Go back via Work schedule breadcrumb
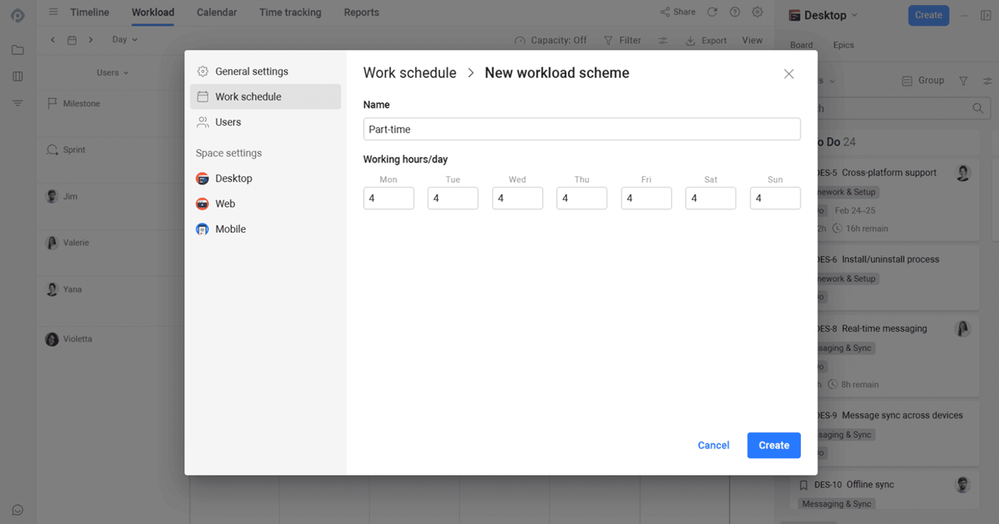Image resolution: width=999 pixels, height=524 pixels. point(410,73)
